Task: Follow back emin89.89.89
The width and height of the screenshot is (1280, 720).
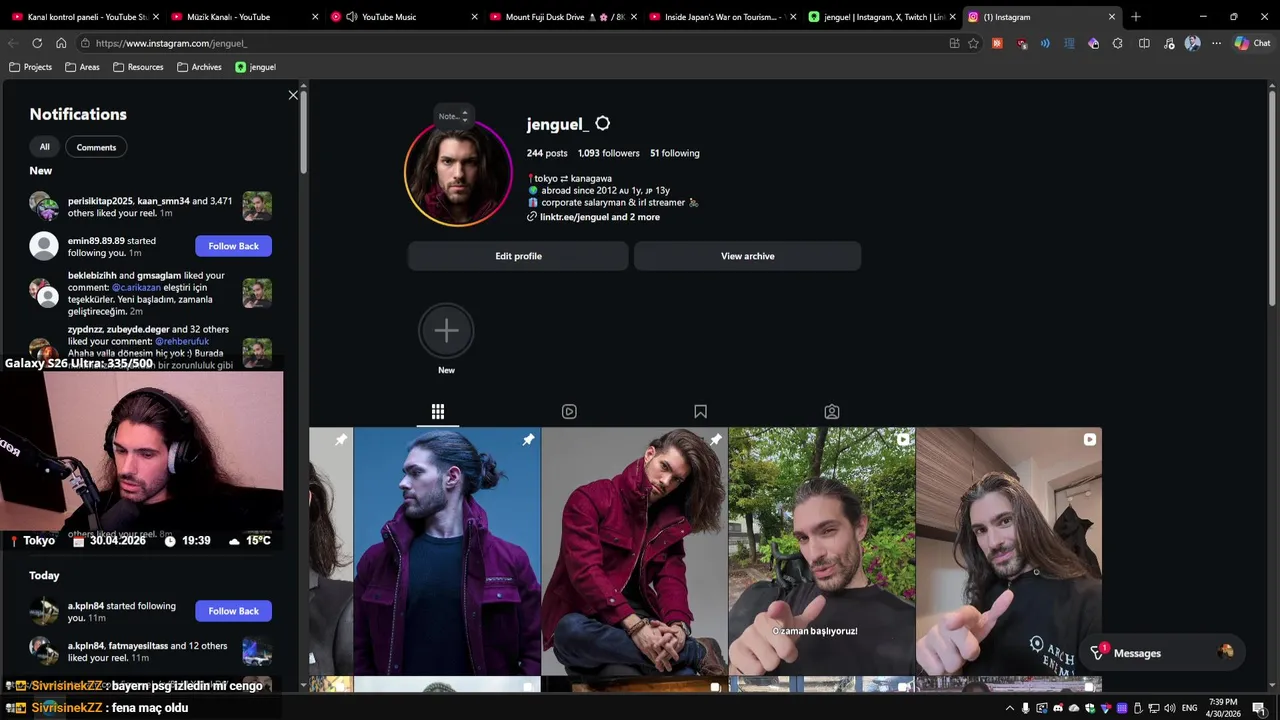Action: [233, 246]
